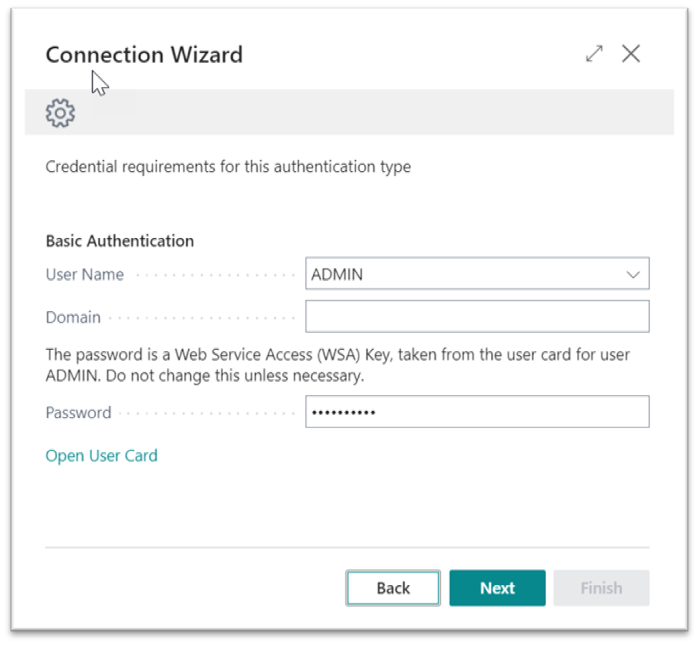
Task: Click the credential requirements description text
Action: pyautogui.click(x=228, y=167)
